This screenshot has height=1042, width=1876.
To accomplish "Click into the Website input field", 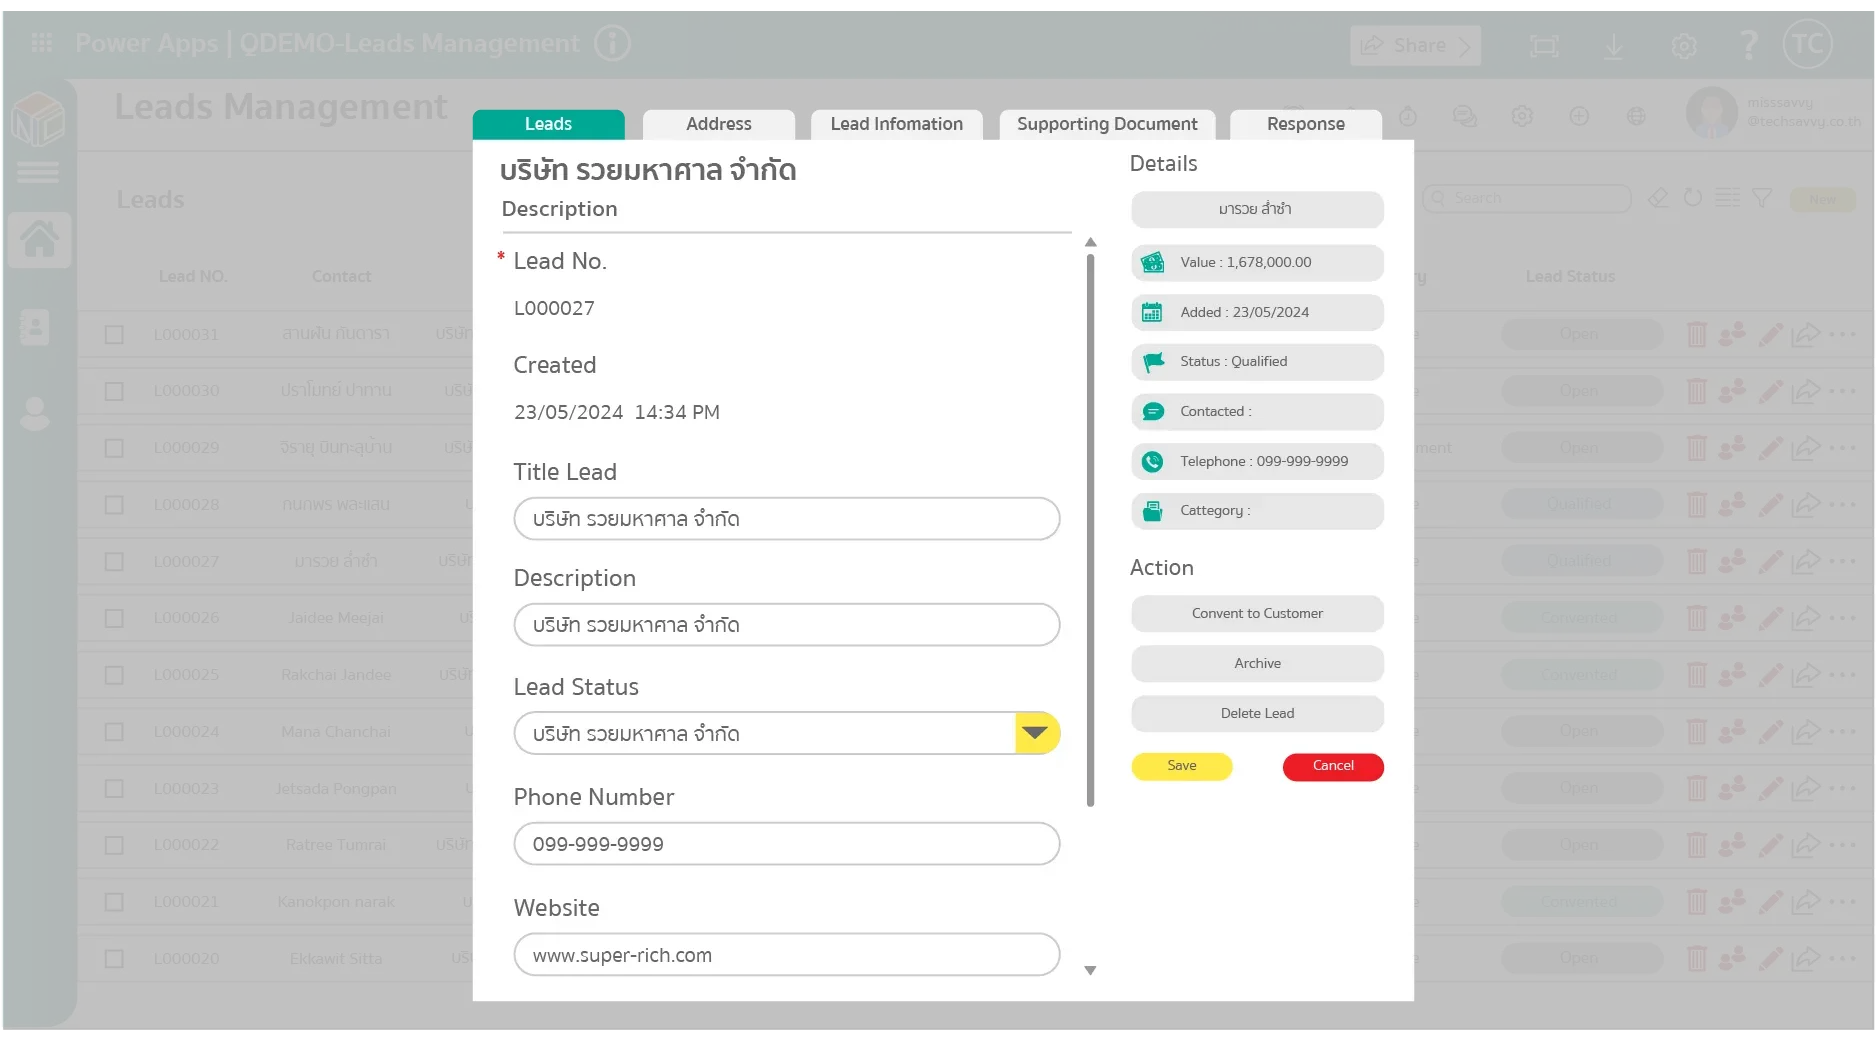I will 786,955.
